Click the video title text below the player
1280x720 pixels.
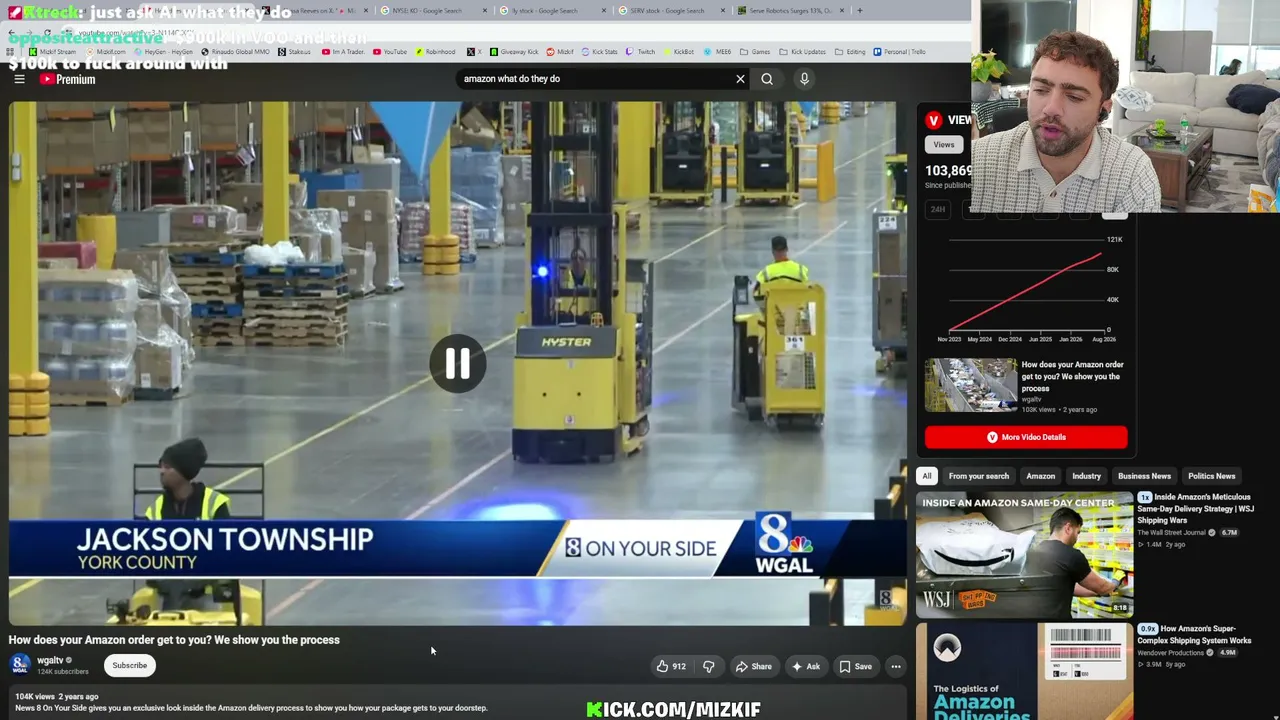click(x=174, y=640)
